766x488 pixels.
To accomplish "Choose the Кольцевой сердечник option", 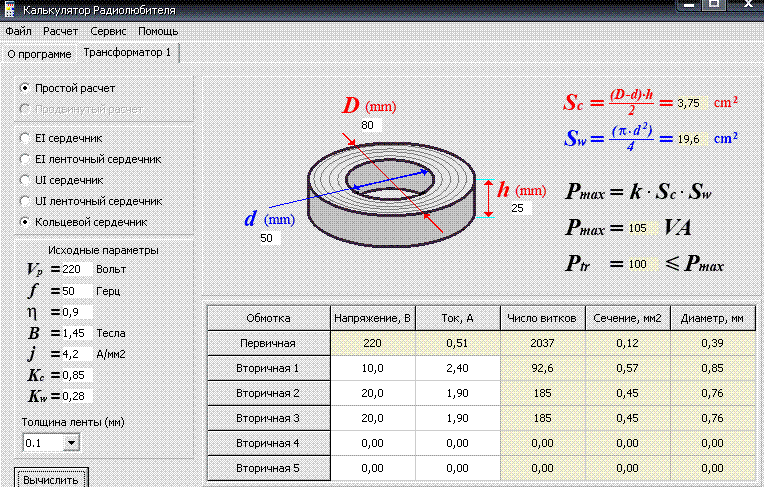I will pyautogui.click(x=25, y=221).
